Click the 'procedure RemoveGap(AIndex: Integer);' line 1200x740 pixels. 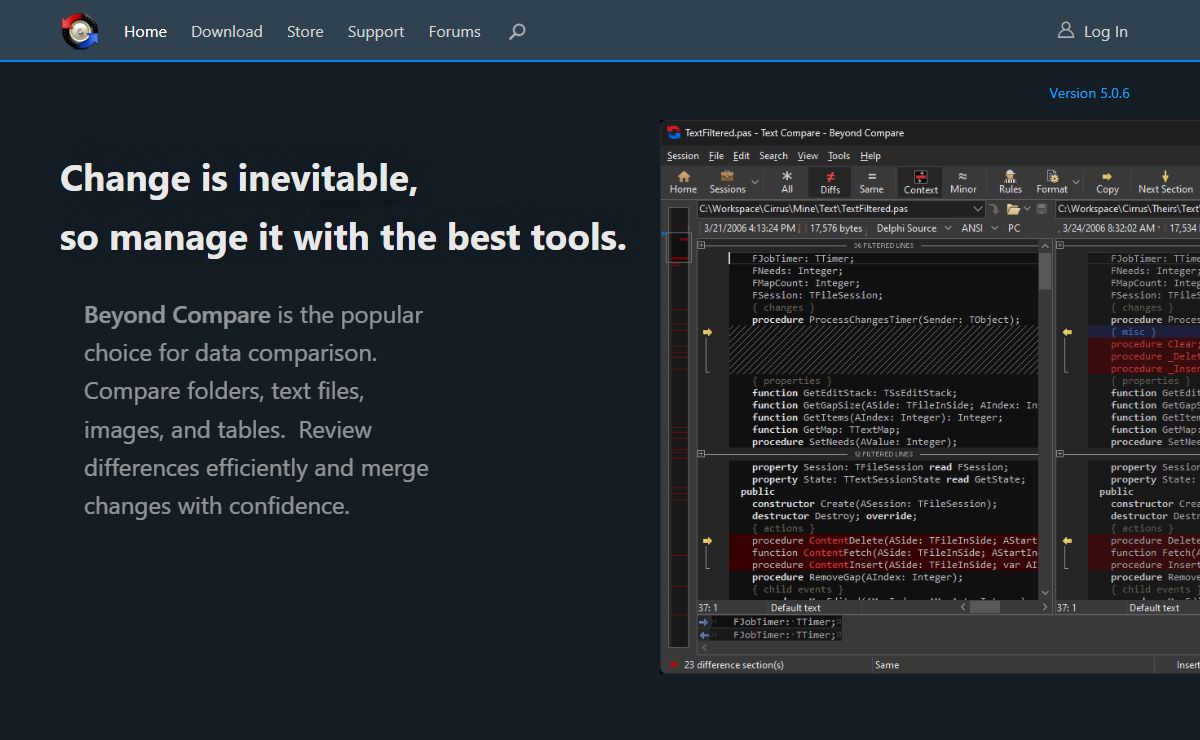[x=857, y=577]
